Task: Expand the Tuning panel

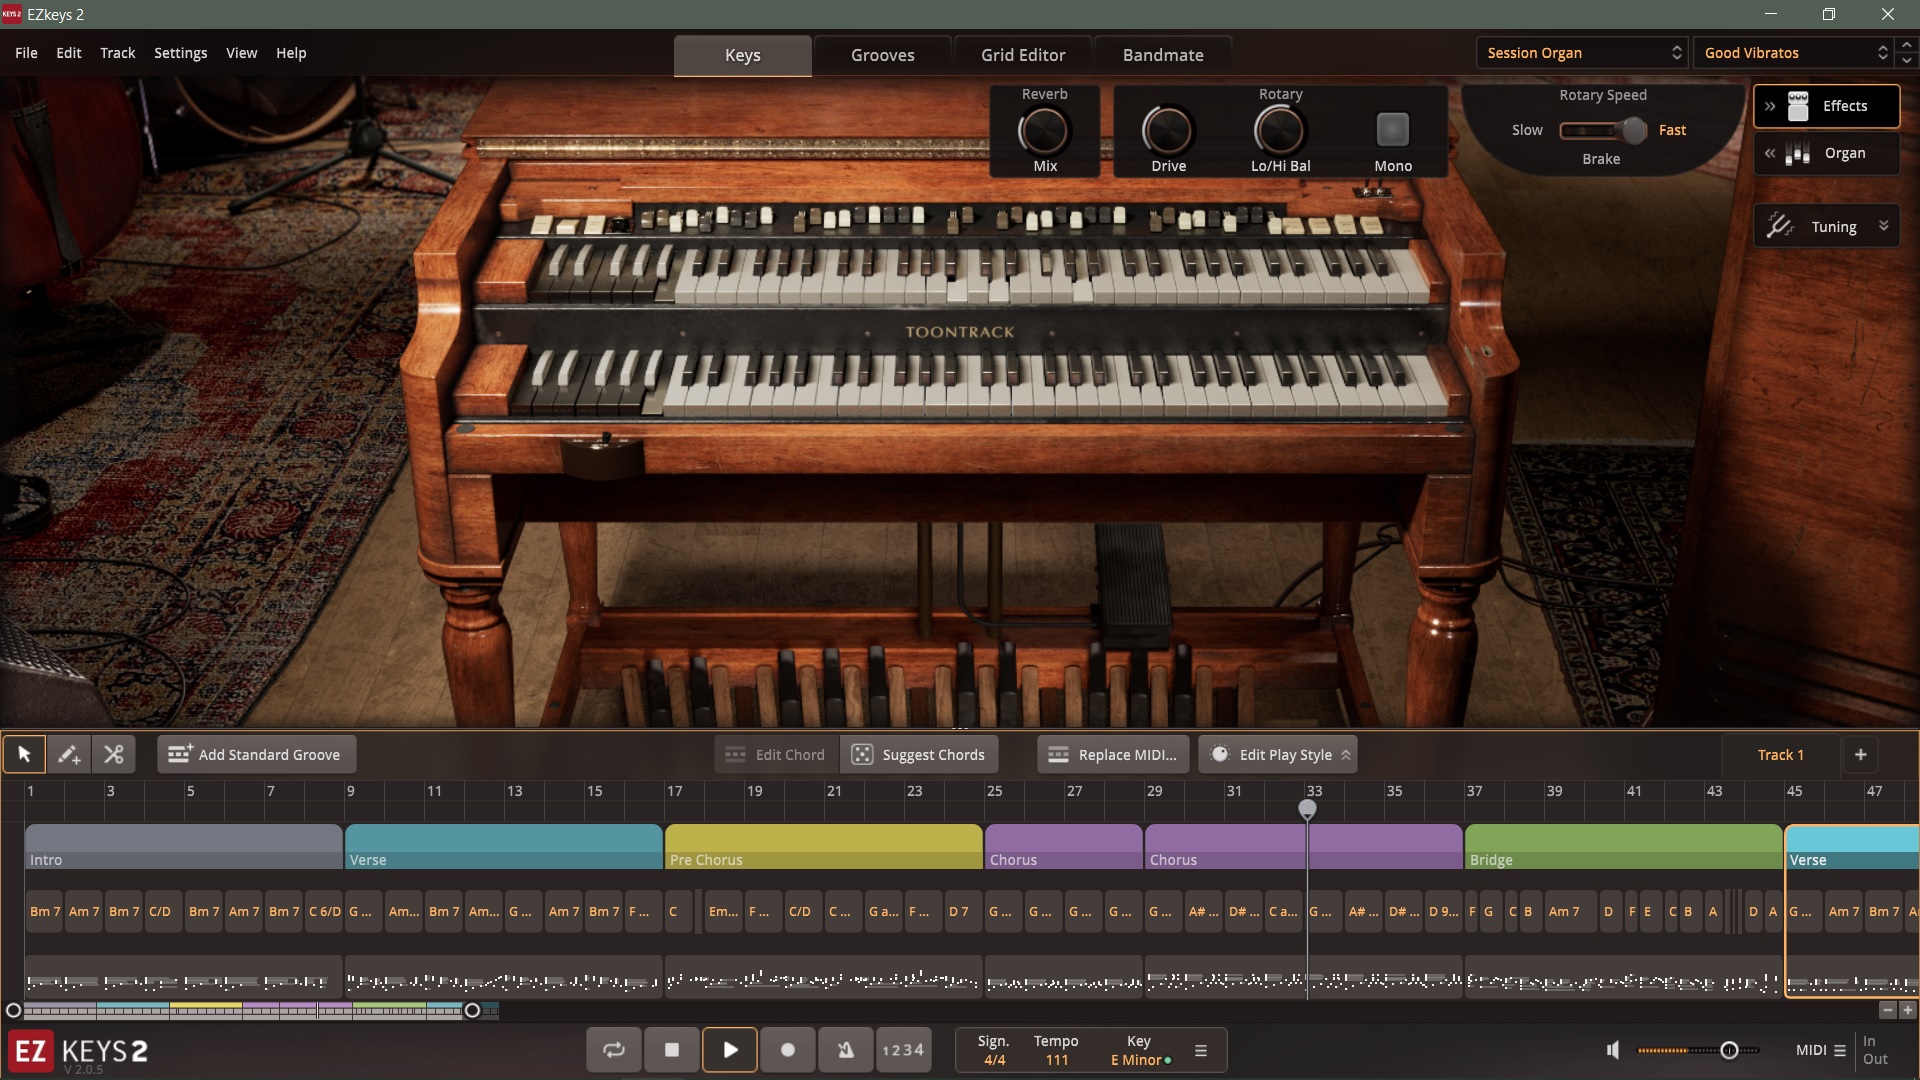Action: tap(1883, 226)
